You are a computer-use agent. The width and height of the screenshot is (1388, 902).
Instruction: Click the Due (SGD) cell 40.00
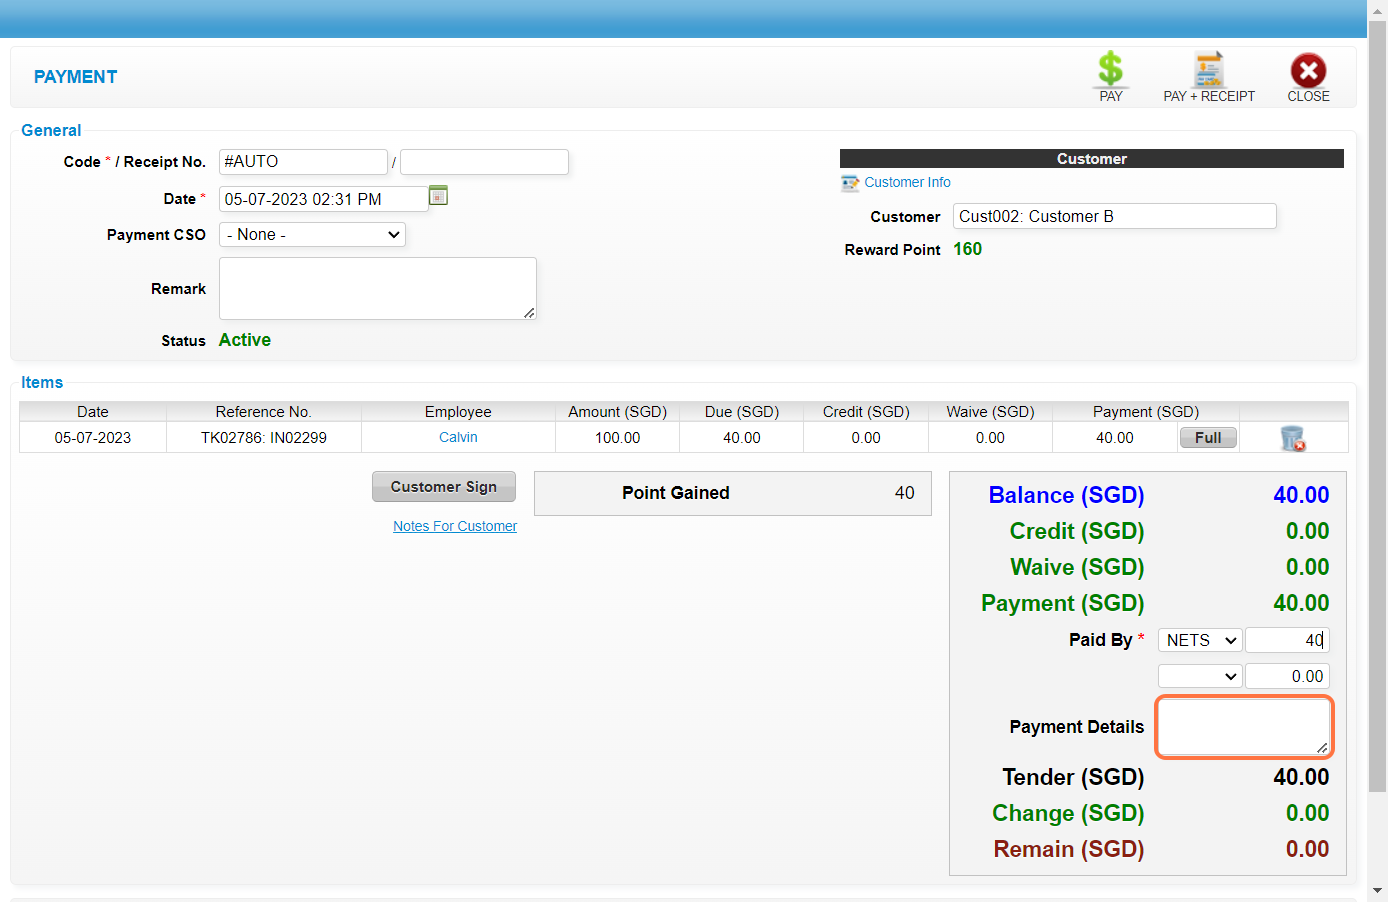(741, 437)
